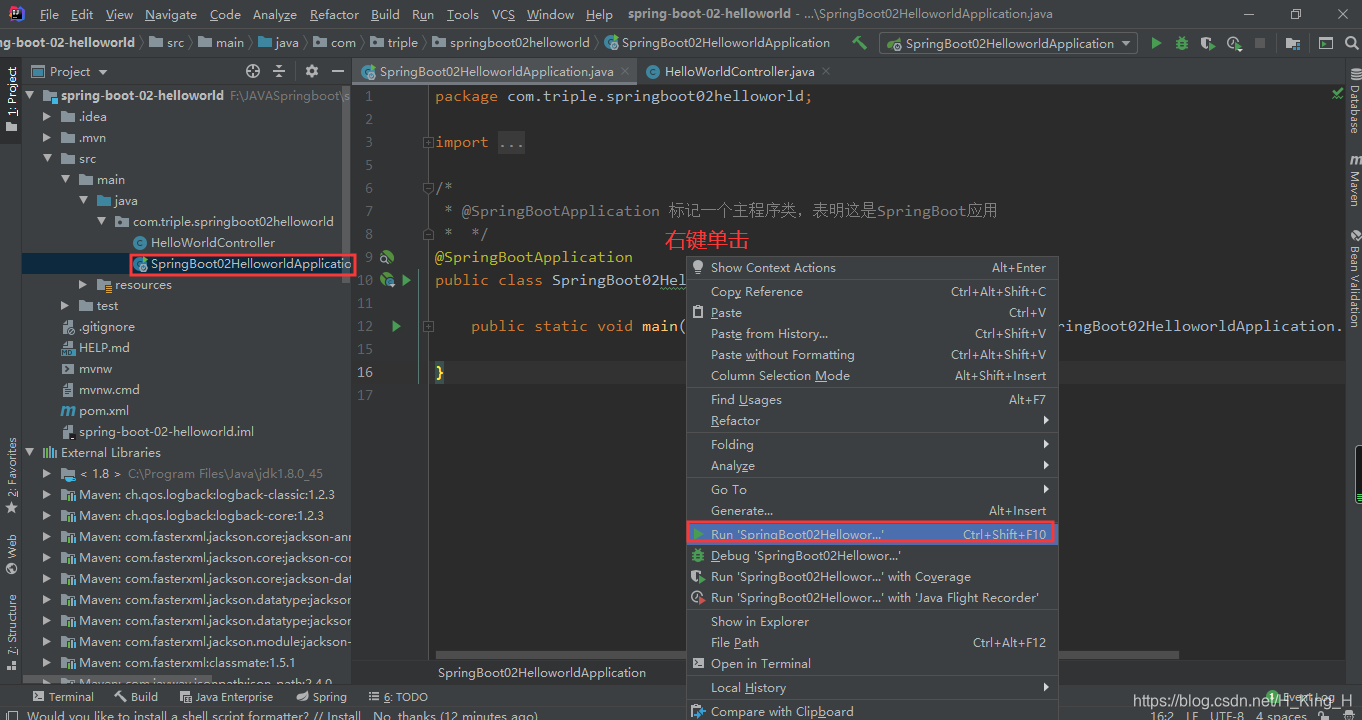Click the Stop square toolbar icon
The width and height of the screenshot is (1362, 720).
pos(1260,43)
